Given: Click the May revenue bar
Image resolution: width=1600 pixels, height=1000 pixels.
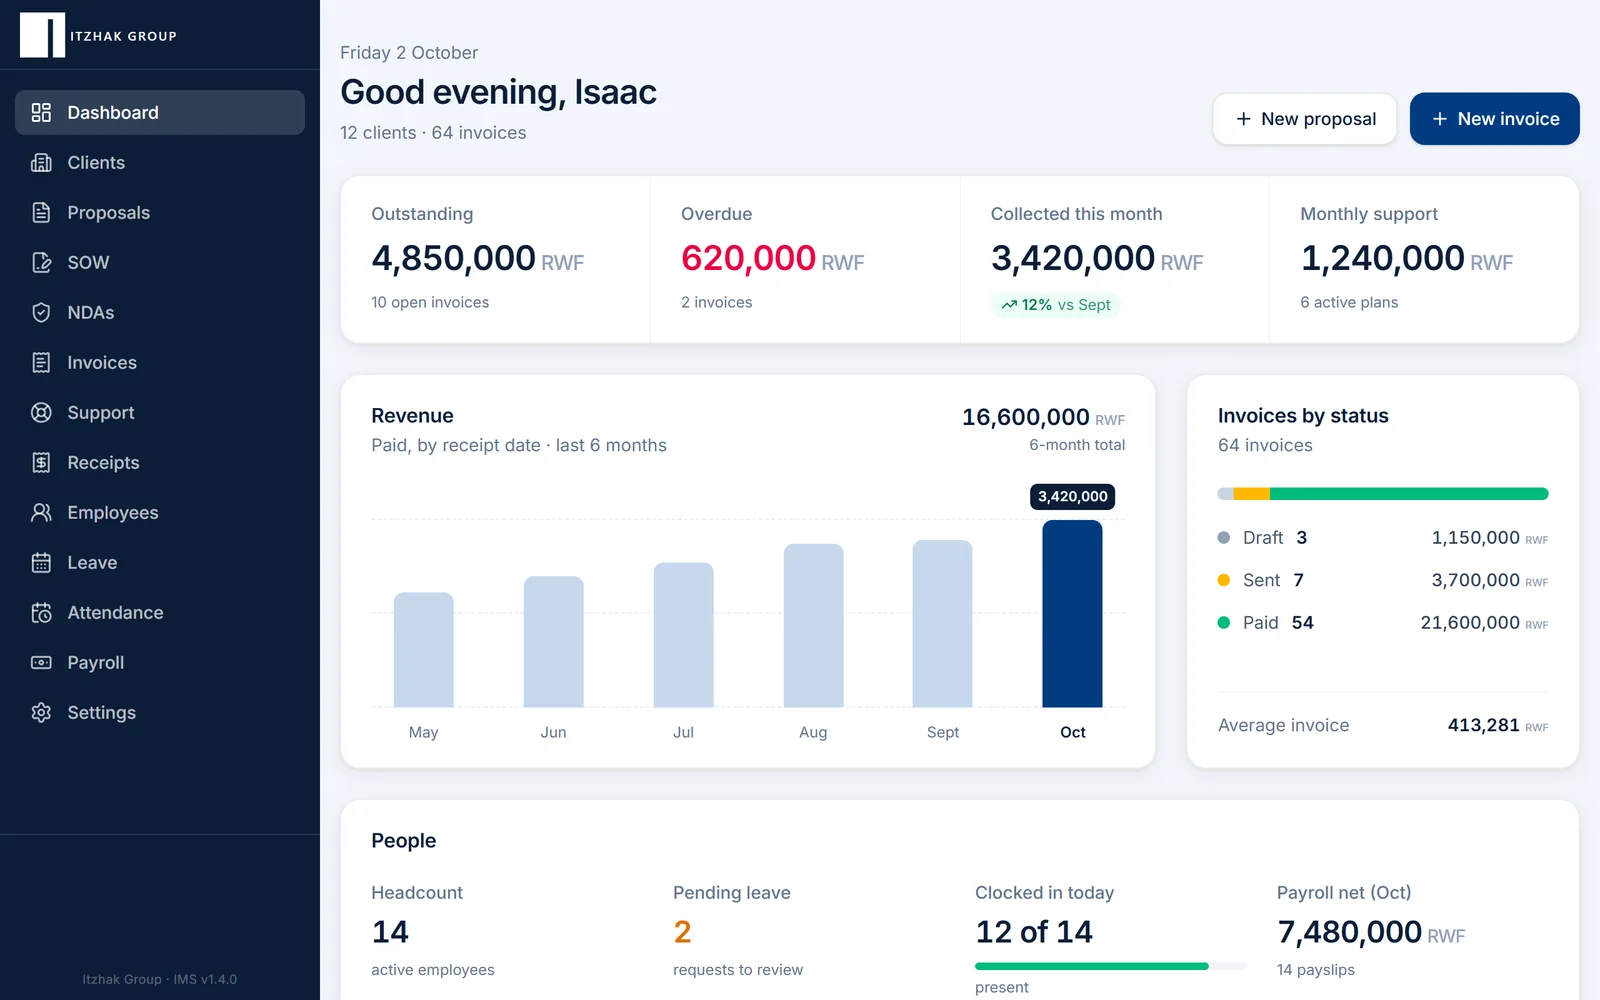Looking at the screenshot, I should tap(424, 650).
